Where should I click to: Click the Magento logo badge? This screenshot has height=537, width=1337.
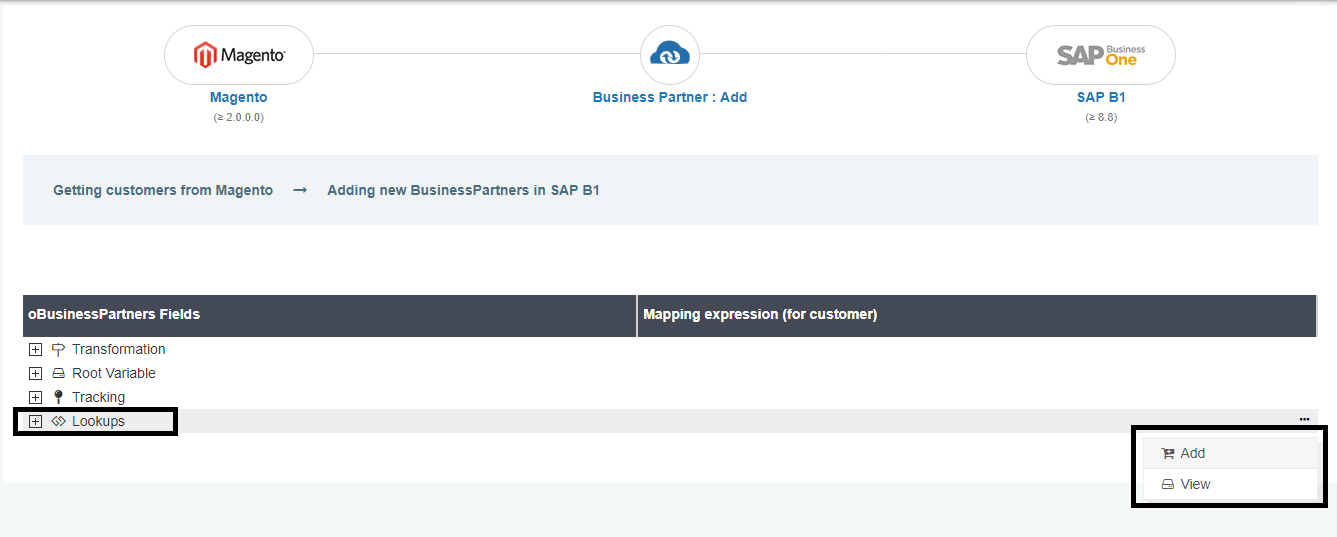coord(239,55)
